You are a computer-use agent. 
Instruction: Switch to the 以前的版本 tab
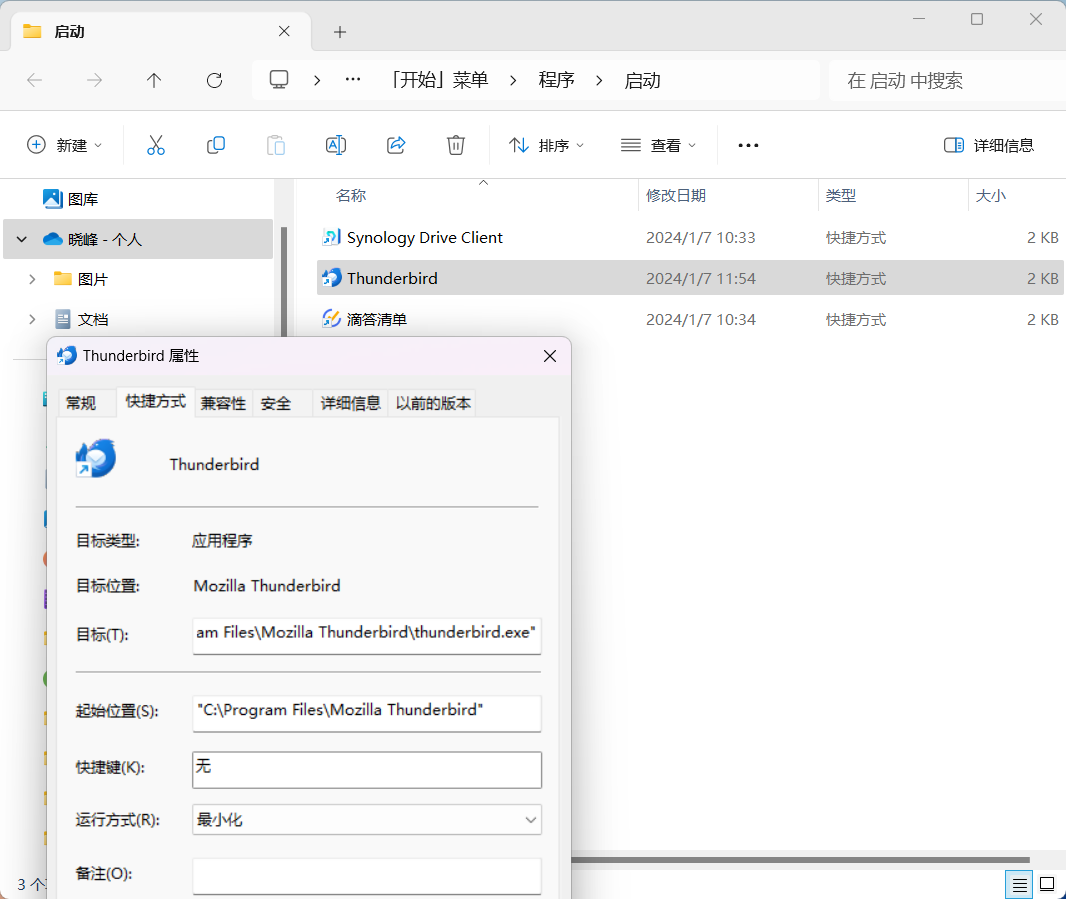(433, 403)
